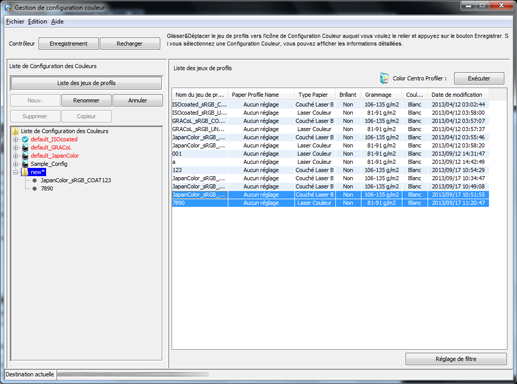Screen dimensions: 517x384
Task: Select the ISOcoated_sRGB_C... profile row
Action: (330, 104)
